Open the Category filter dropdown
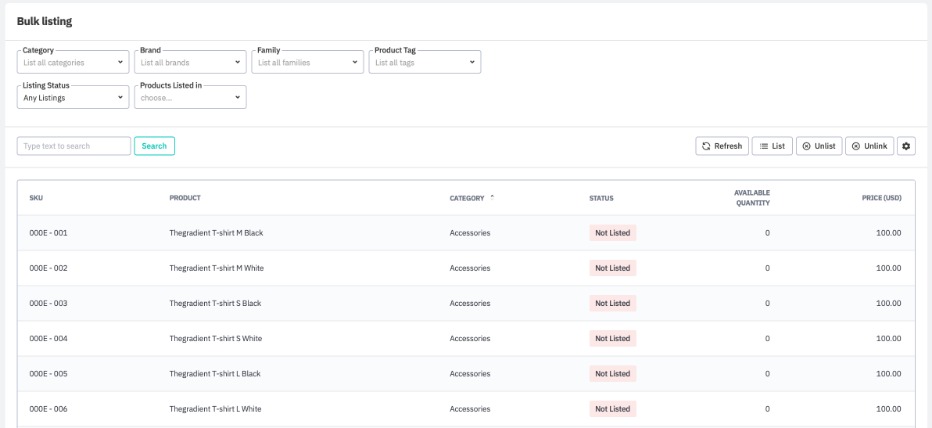Image resolution: width=932 pixels, height=428 pixels. 74,62
